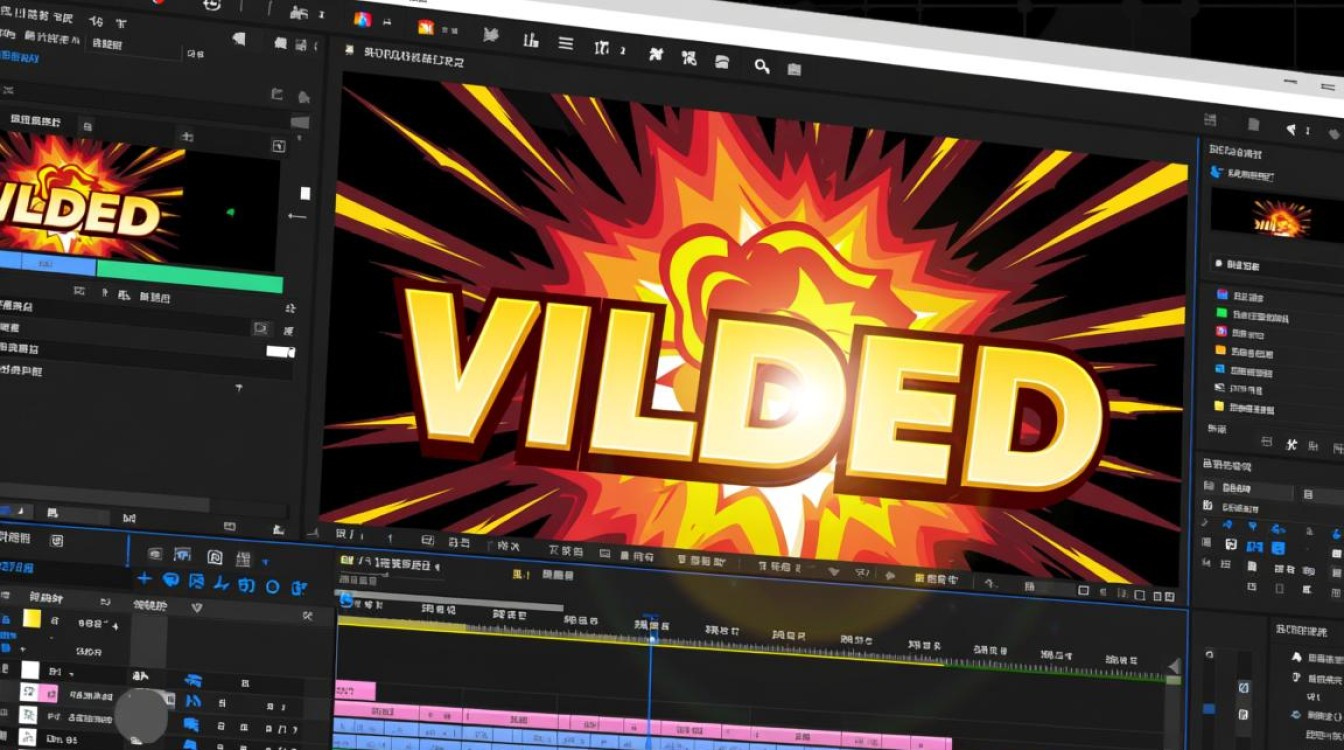The width and height of the screenshot is (1344, 750).
Task: Toggle the white square checkbox in track list
Action: pos(30,669)
